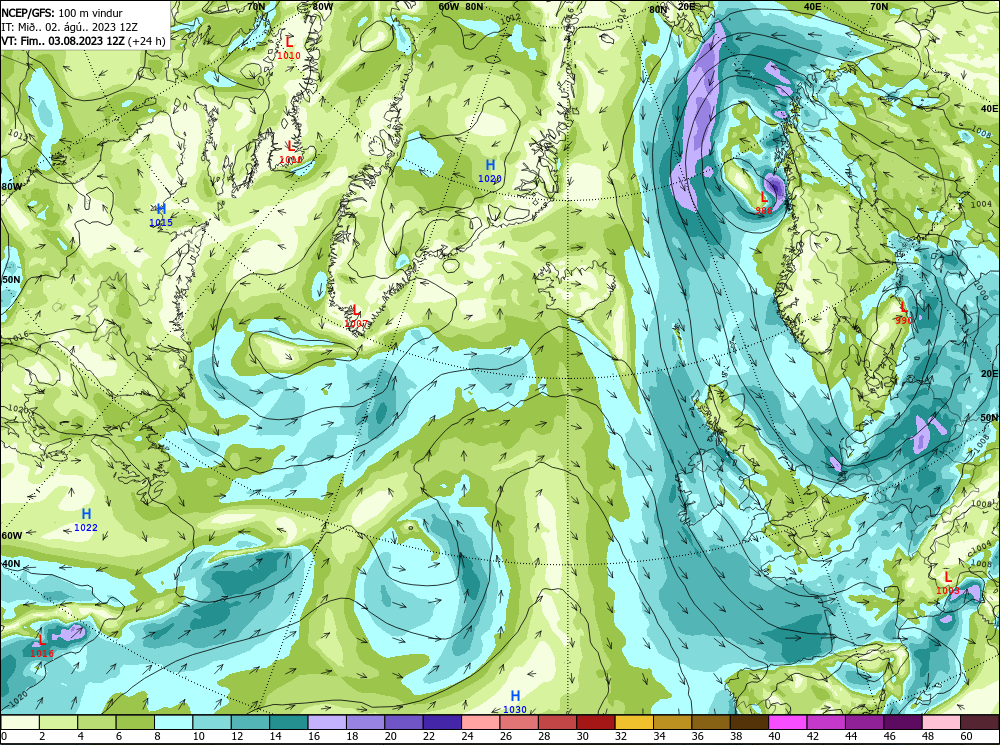Select the 22–24 dark indigo legend swatch
This screenshot has height=745, width=1000.
[x=442, y=722]
